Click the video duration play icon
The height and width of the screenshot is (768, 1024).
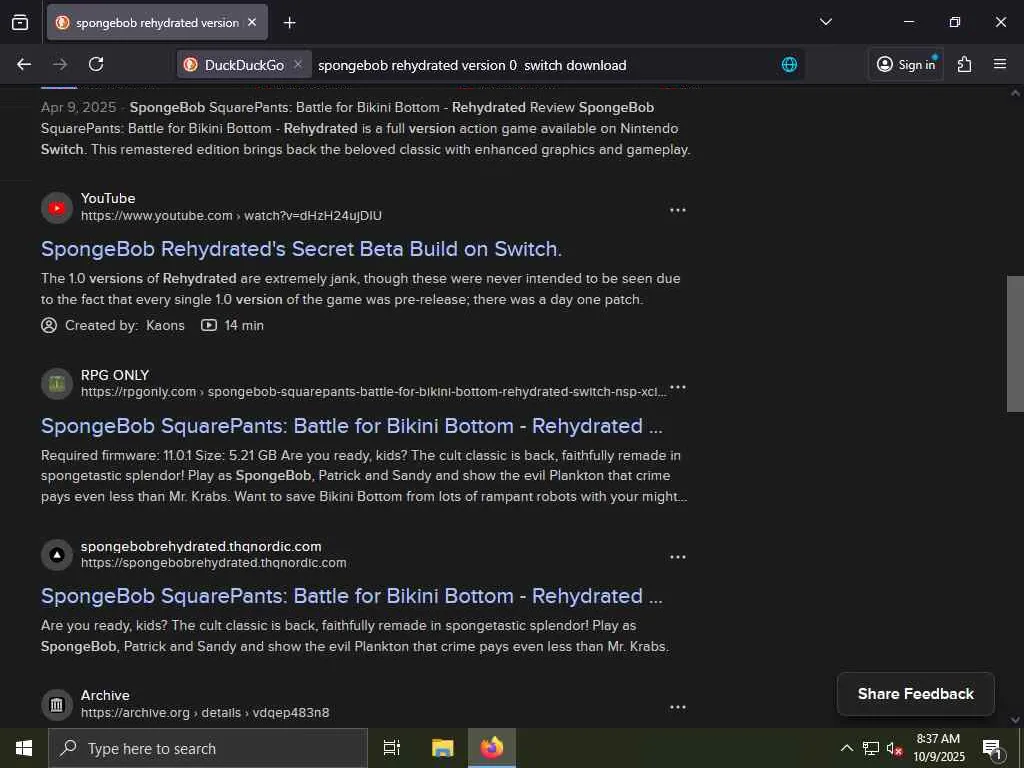click(208, 325)
